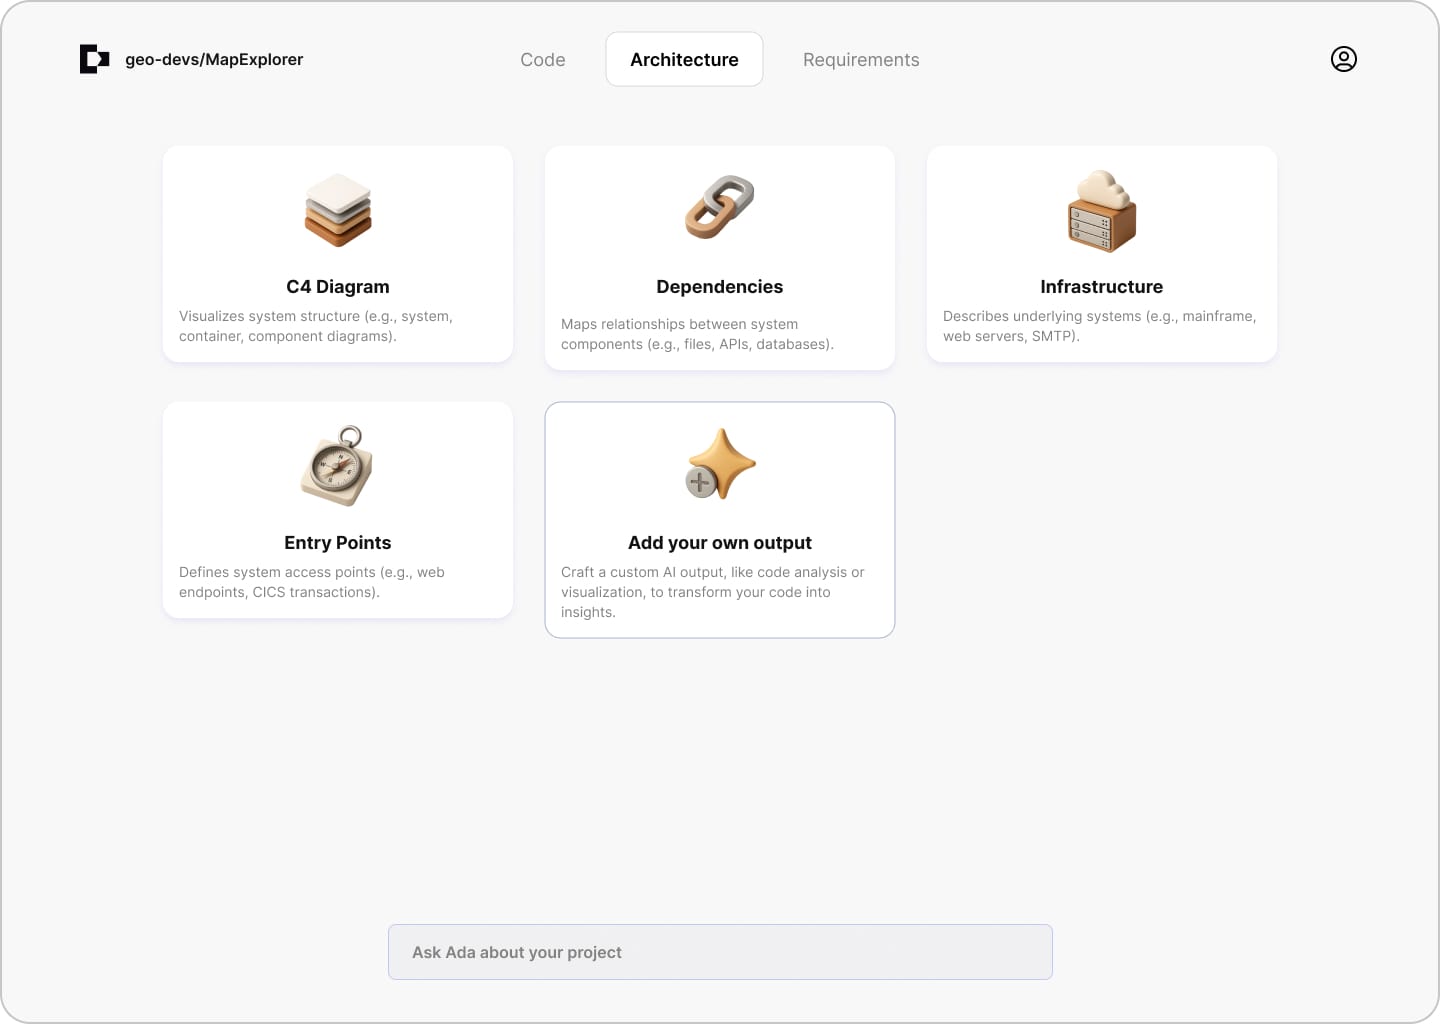Open the Dependencies card title
The width and height of the screenshot is (1440, 1024).
click(x=720, y=287)
